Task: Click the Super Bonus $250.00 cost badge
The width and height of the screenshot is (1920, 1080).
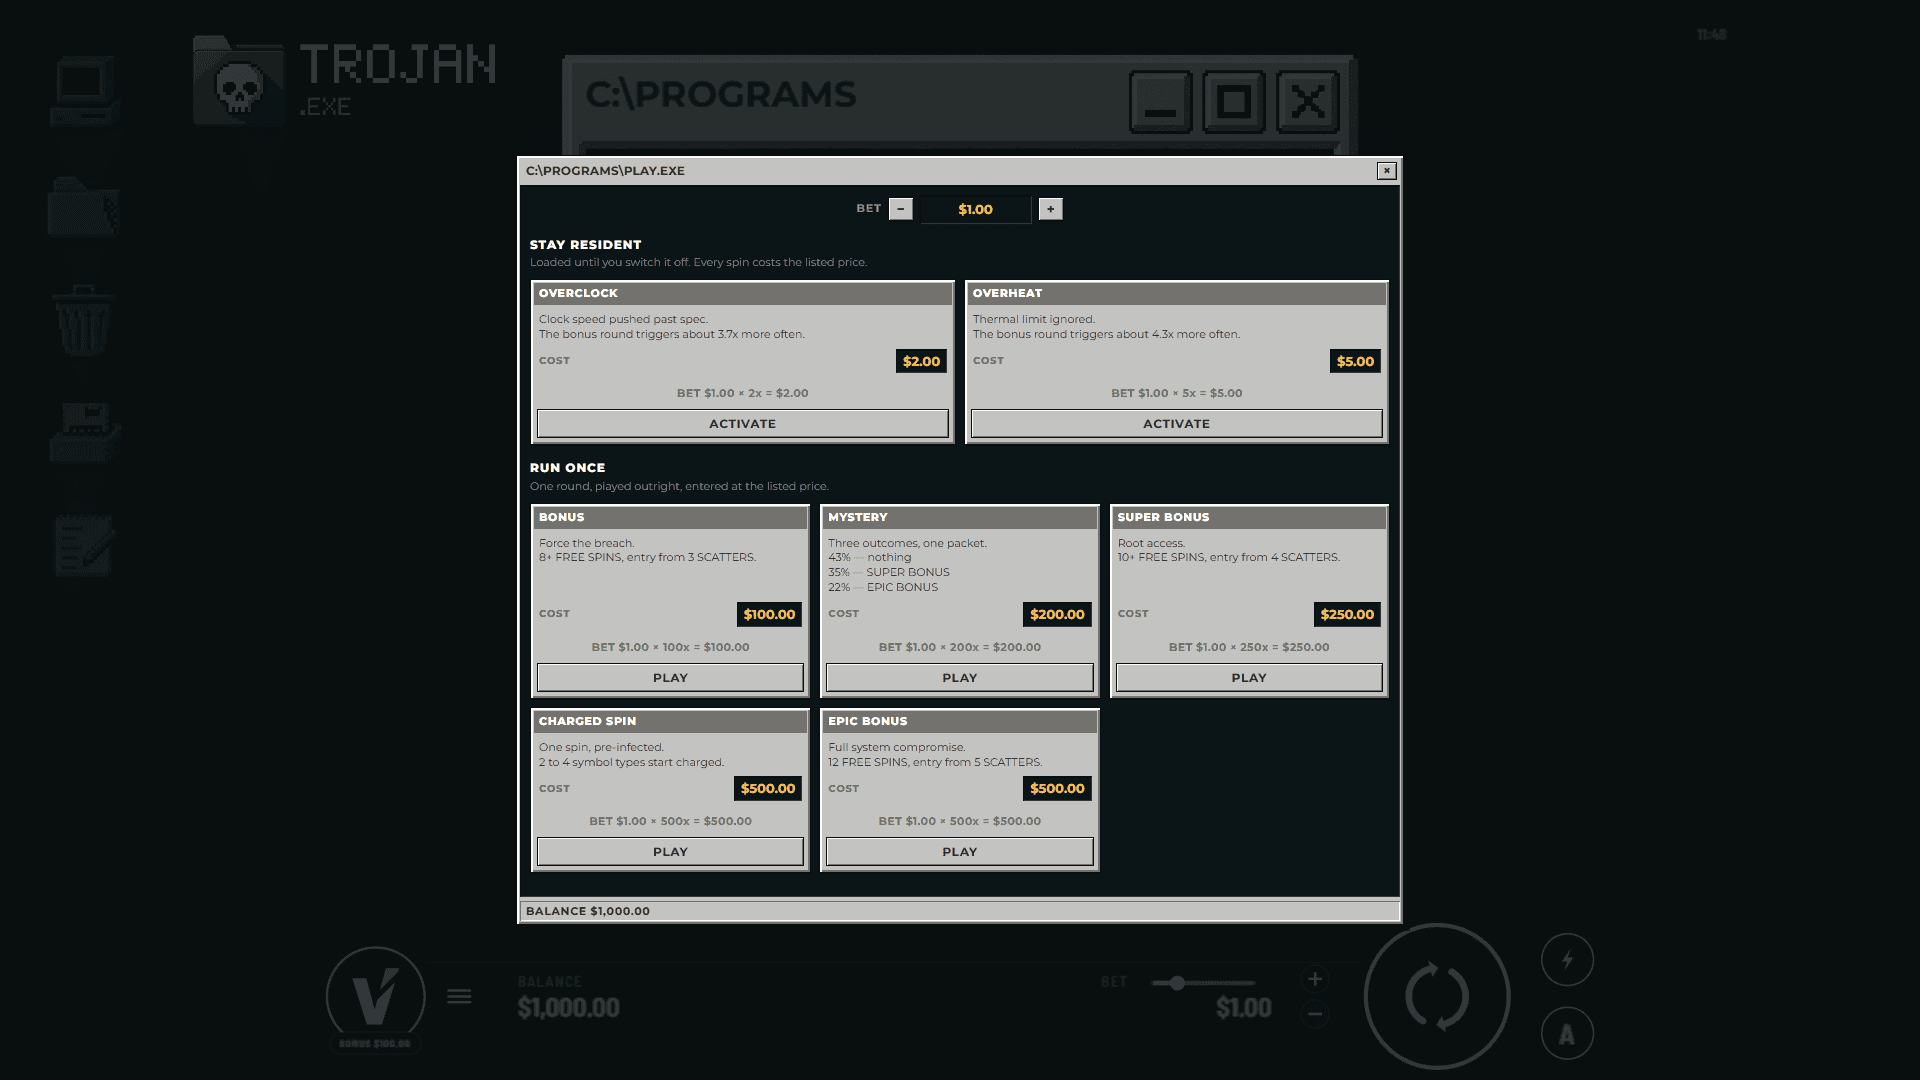Action: (x=1347, y=614)
